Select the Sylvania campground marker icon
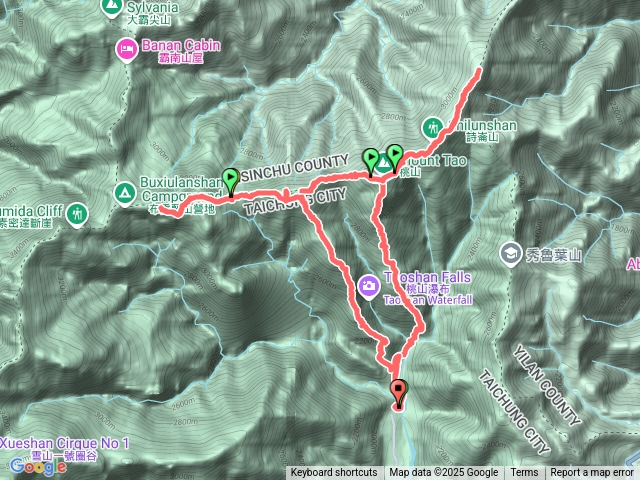640x480 pixels. tap(110, 6)
